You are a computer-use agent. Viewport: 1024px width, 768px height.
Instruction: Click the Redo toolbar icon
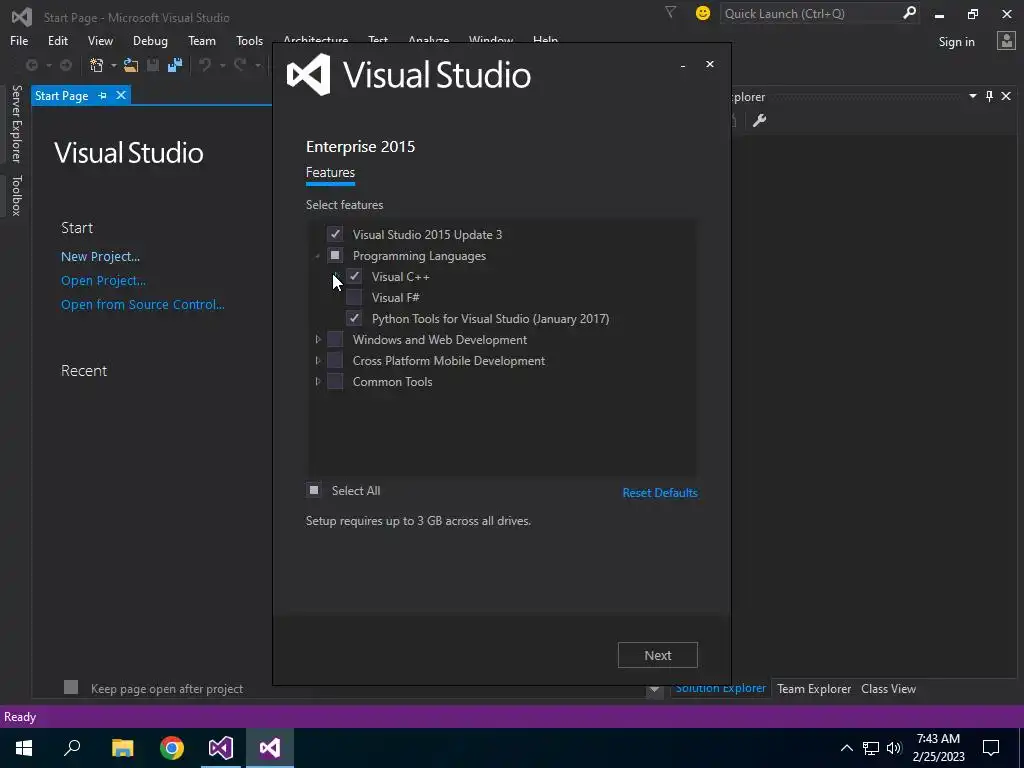click(240, 65)
